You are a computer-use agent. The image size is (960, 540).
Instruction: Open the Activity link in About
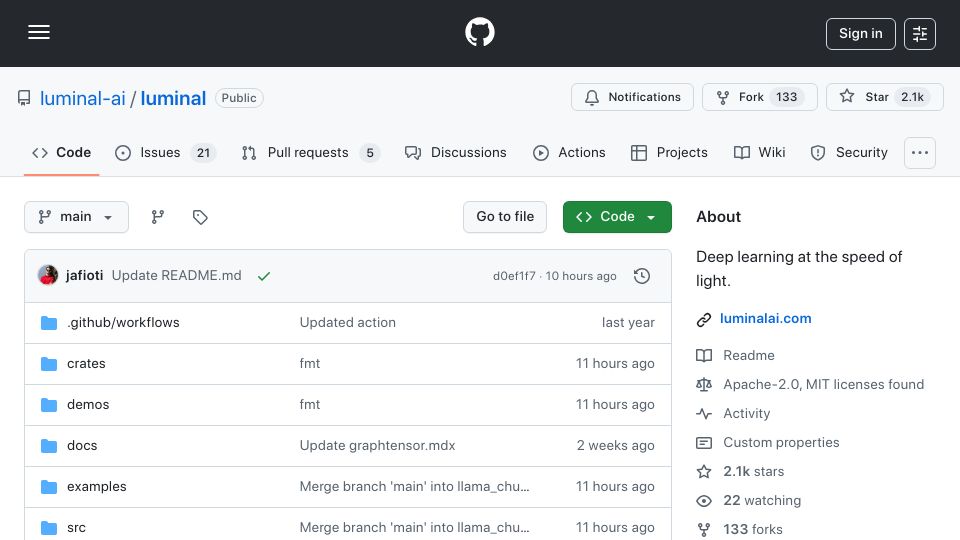point(746,414)
